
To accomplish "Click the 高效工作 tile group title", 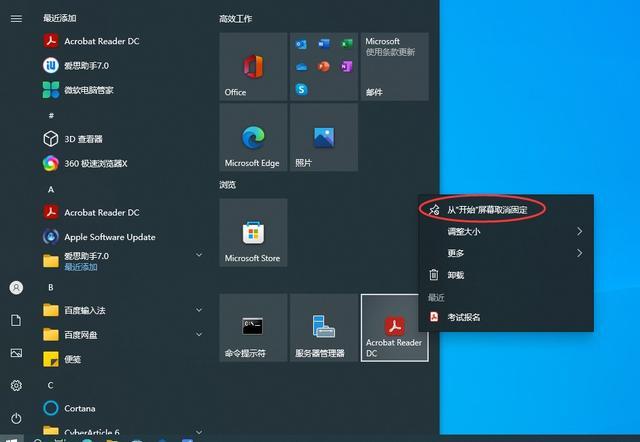I will [x=236, y=19].
